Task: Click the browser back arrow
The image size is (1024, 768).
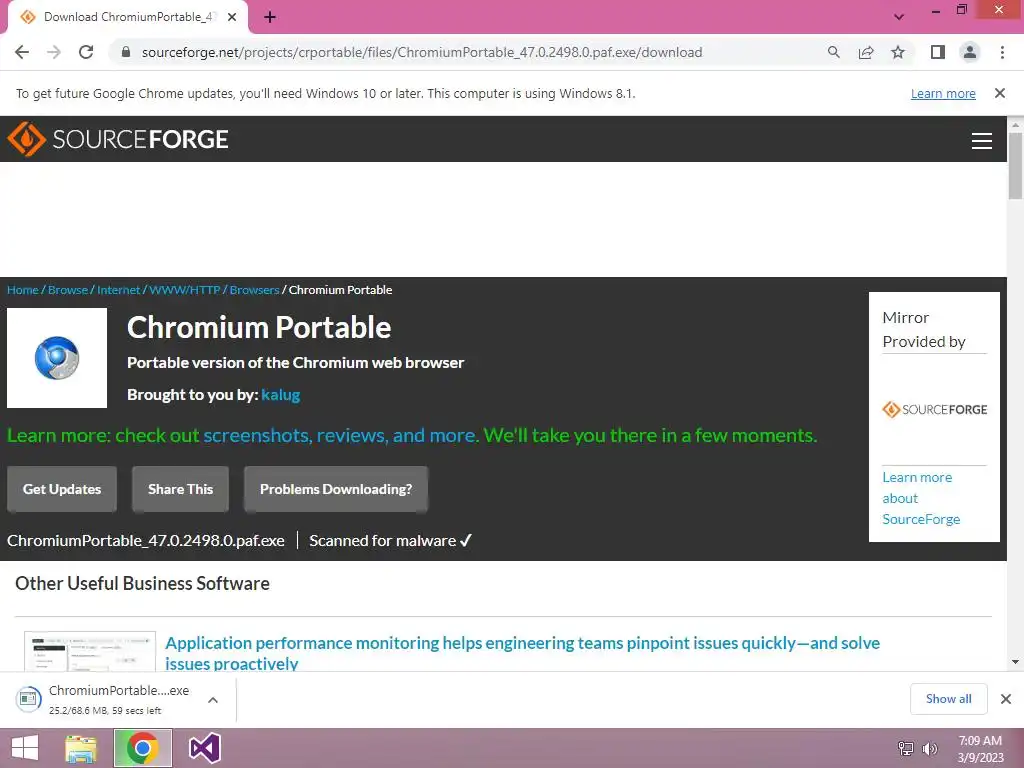Action: point(22,52)
